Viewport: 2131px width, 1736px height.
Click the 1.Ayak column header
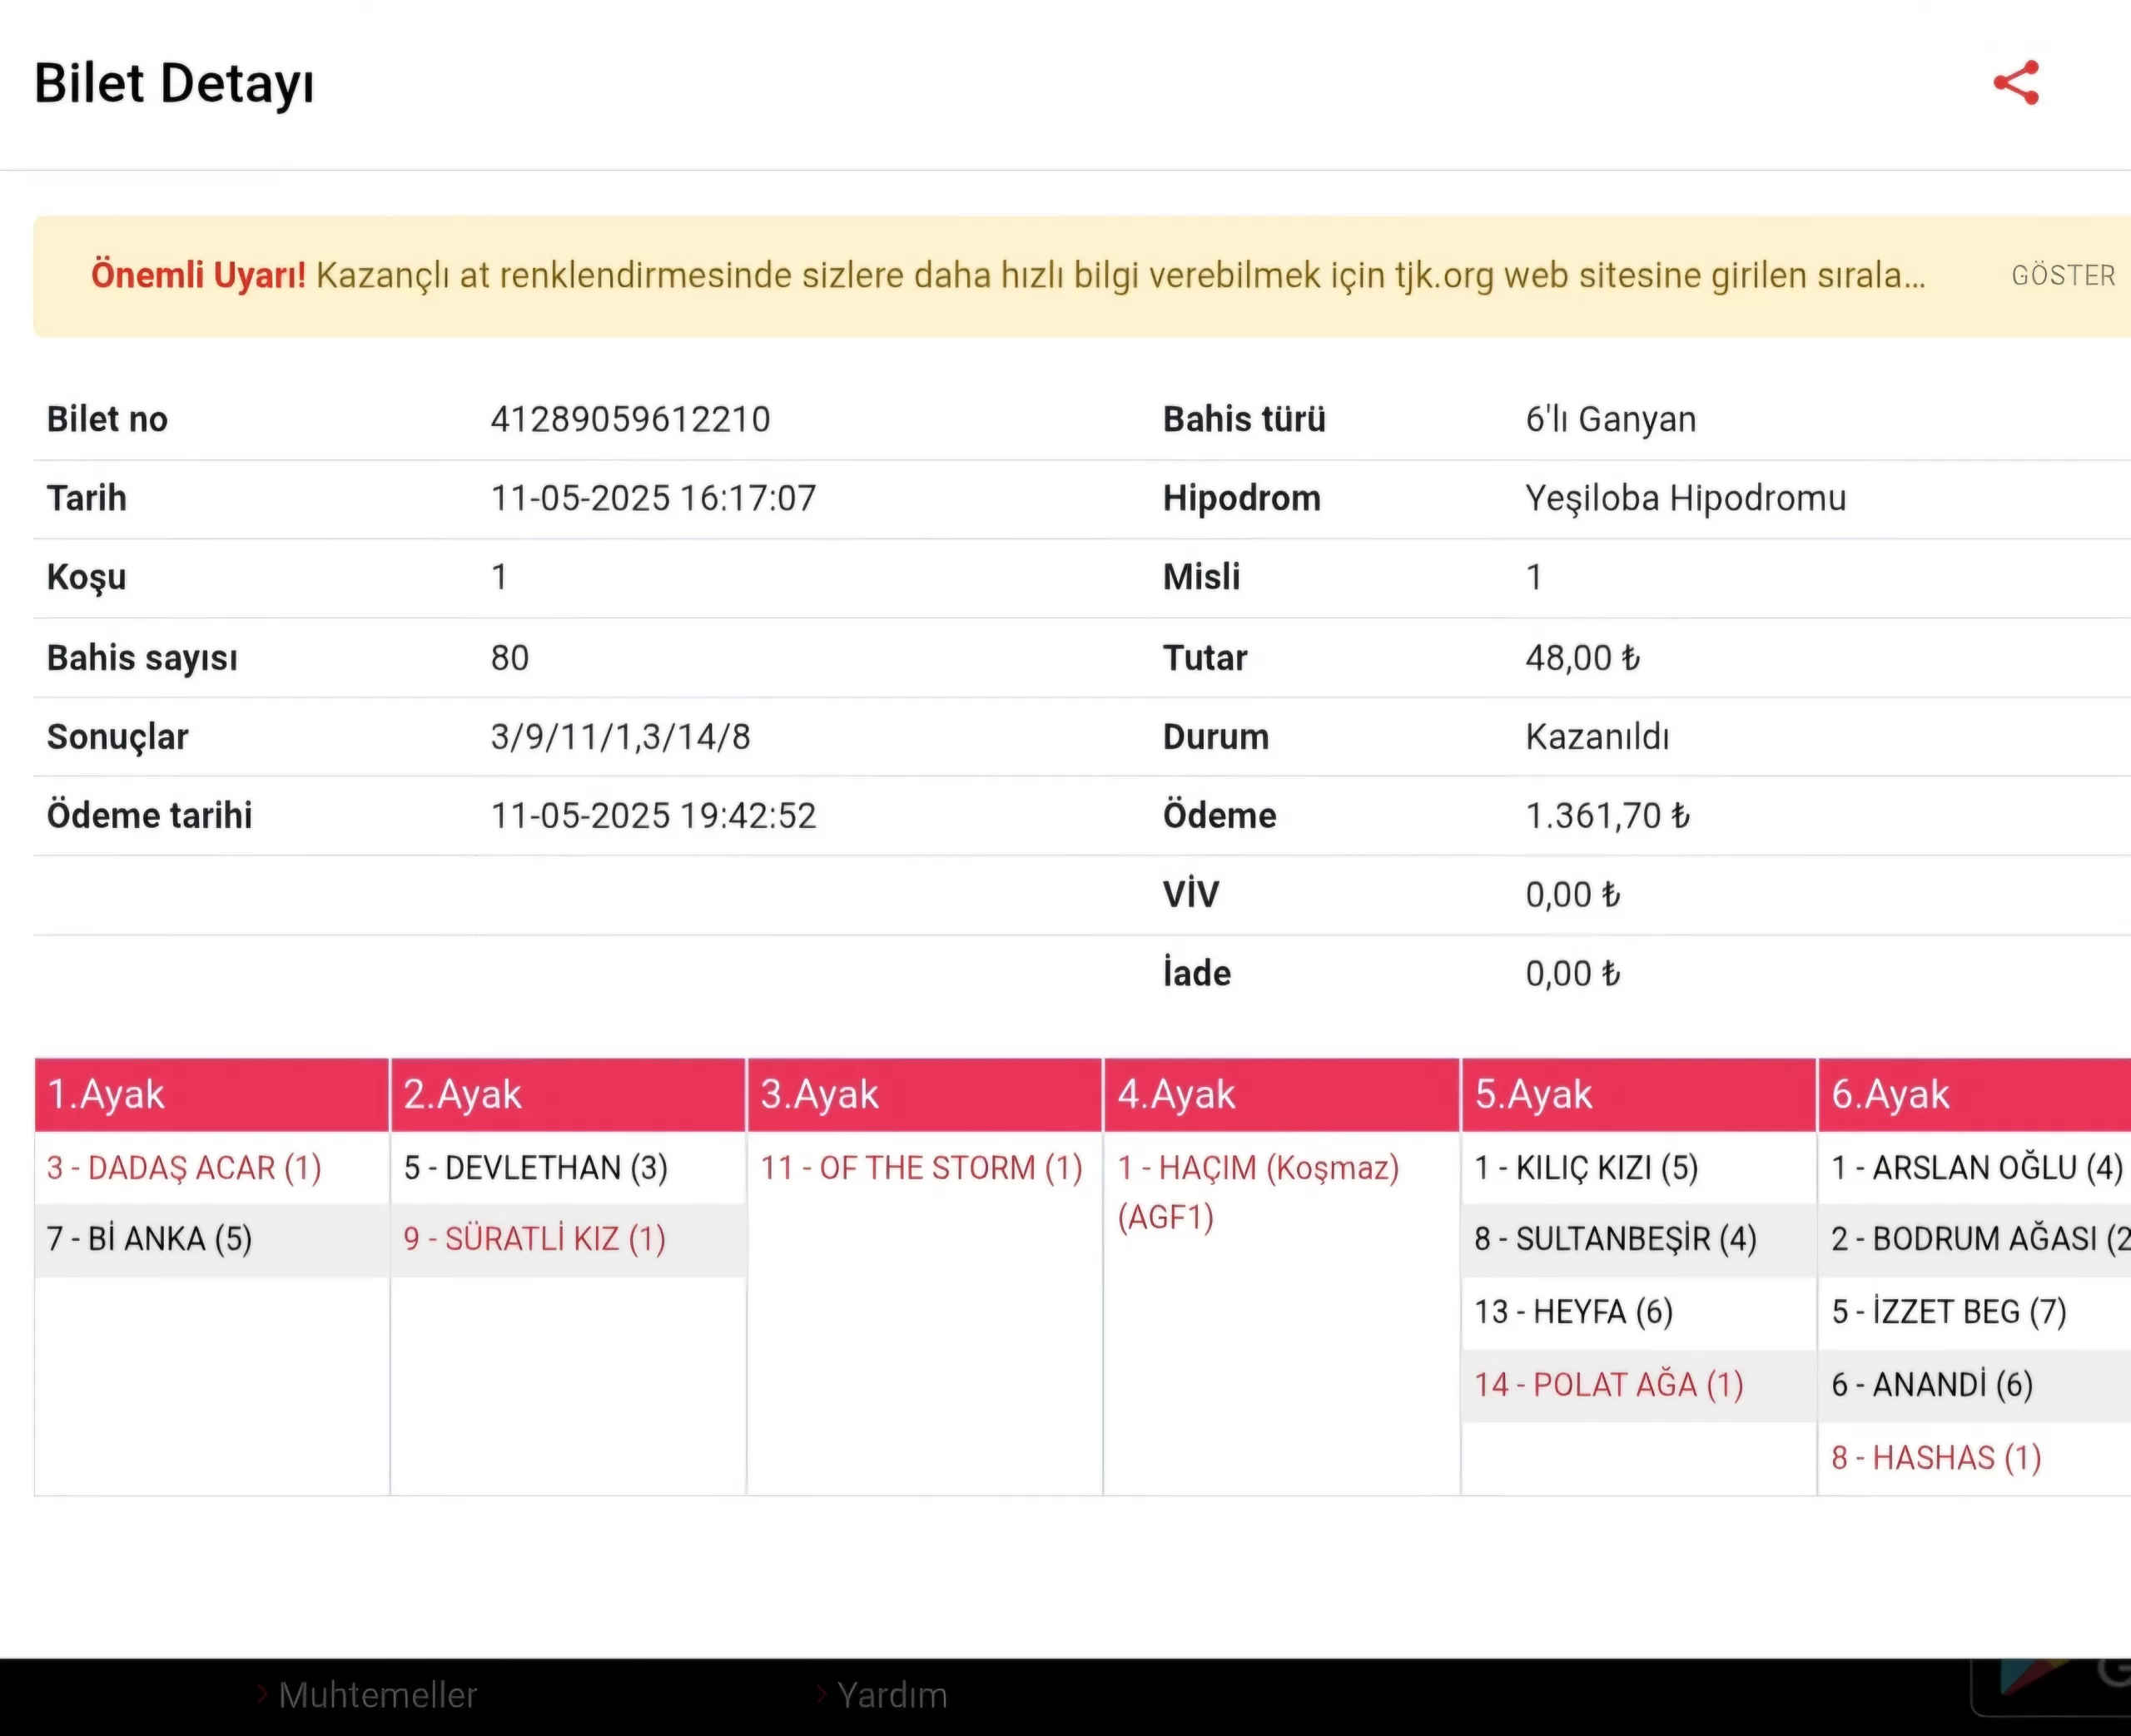coord(106,1094)
